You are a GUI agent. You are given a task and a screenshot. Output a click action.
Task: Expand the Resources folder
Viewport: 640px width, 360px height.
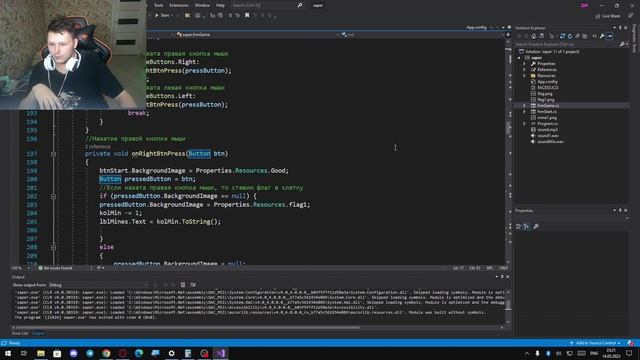(524, 76)
